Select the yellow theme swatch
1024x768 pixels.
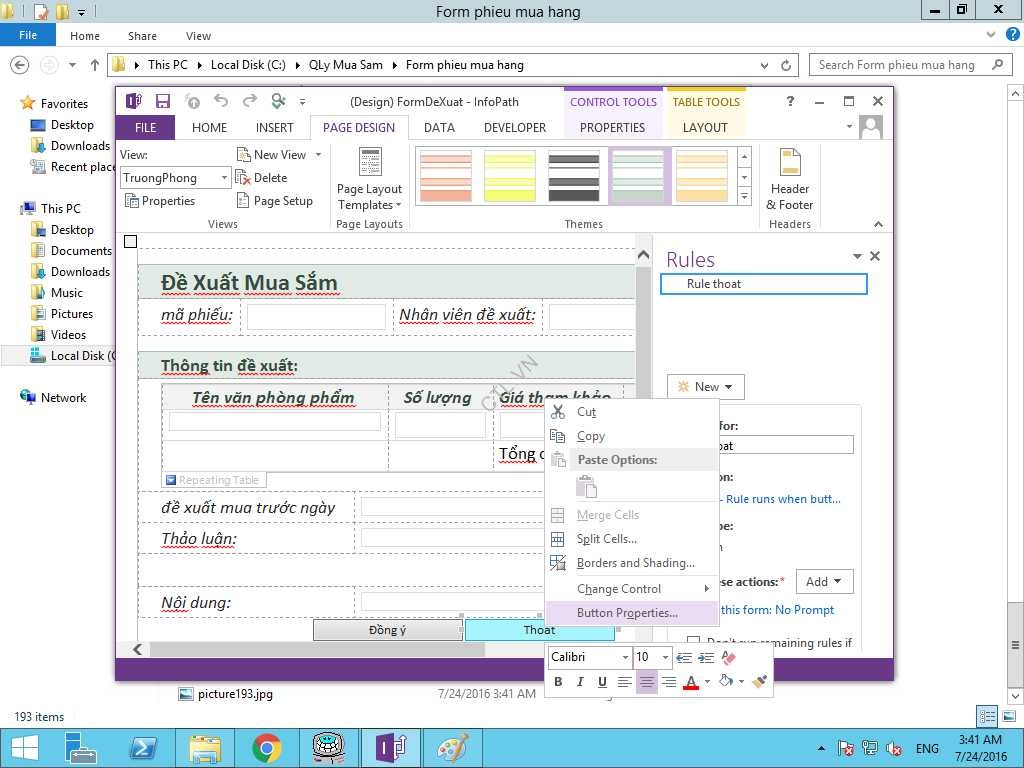[x=510, y=176]
